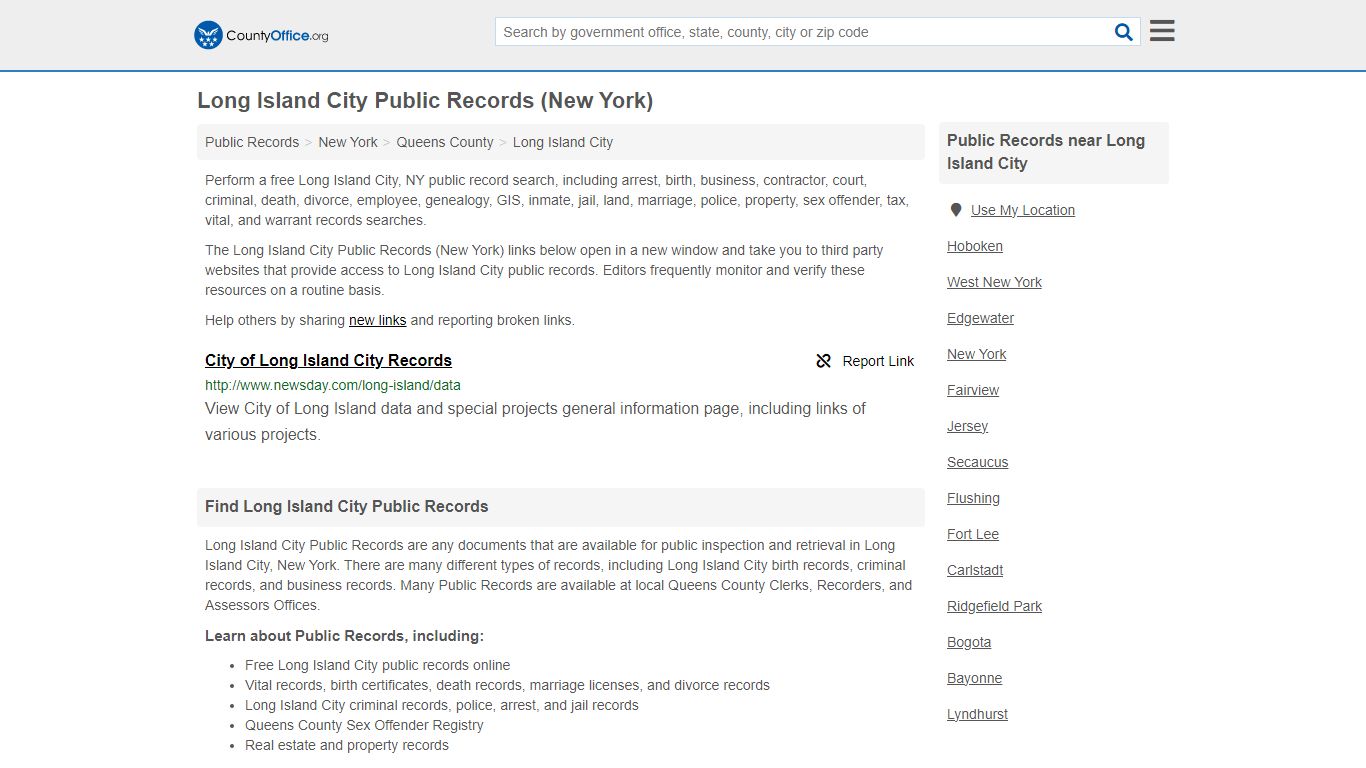
Task: Open Carlstadt link
Action: click(x=975, y=570)
